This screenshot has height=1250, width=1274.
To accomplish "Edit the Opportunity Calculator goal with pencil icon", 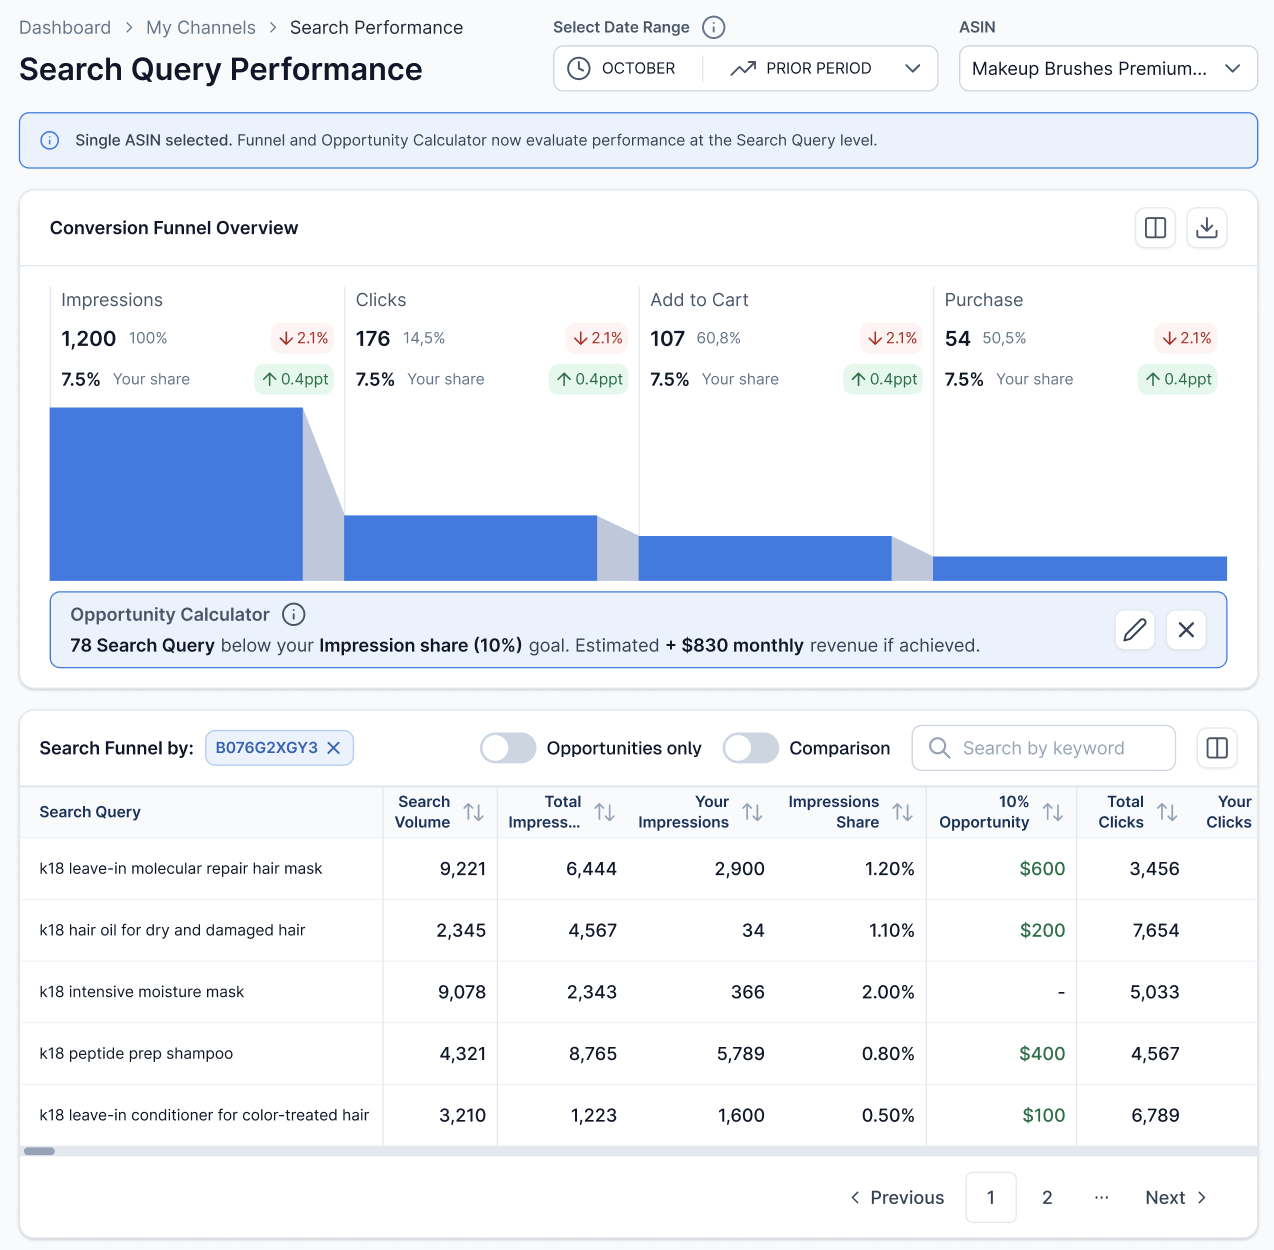I will 1134,630.
